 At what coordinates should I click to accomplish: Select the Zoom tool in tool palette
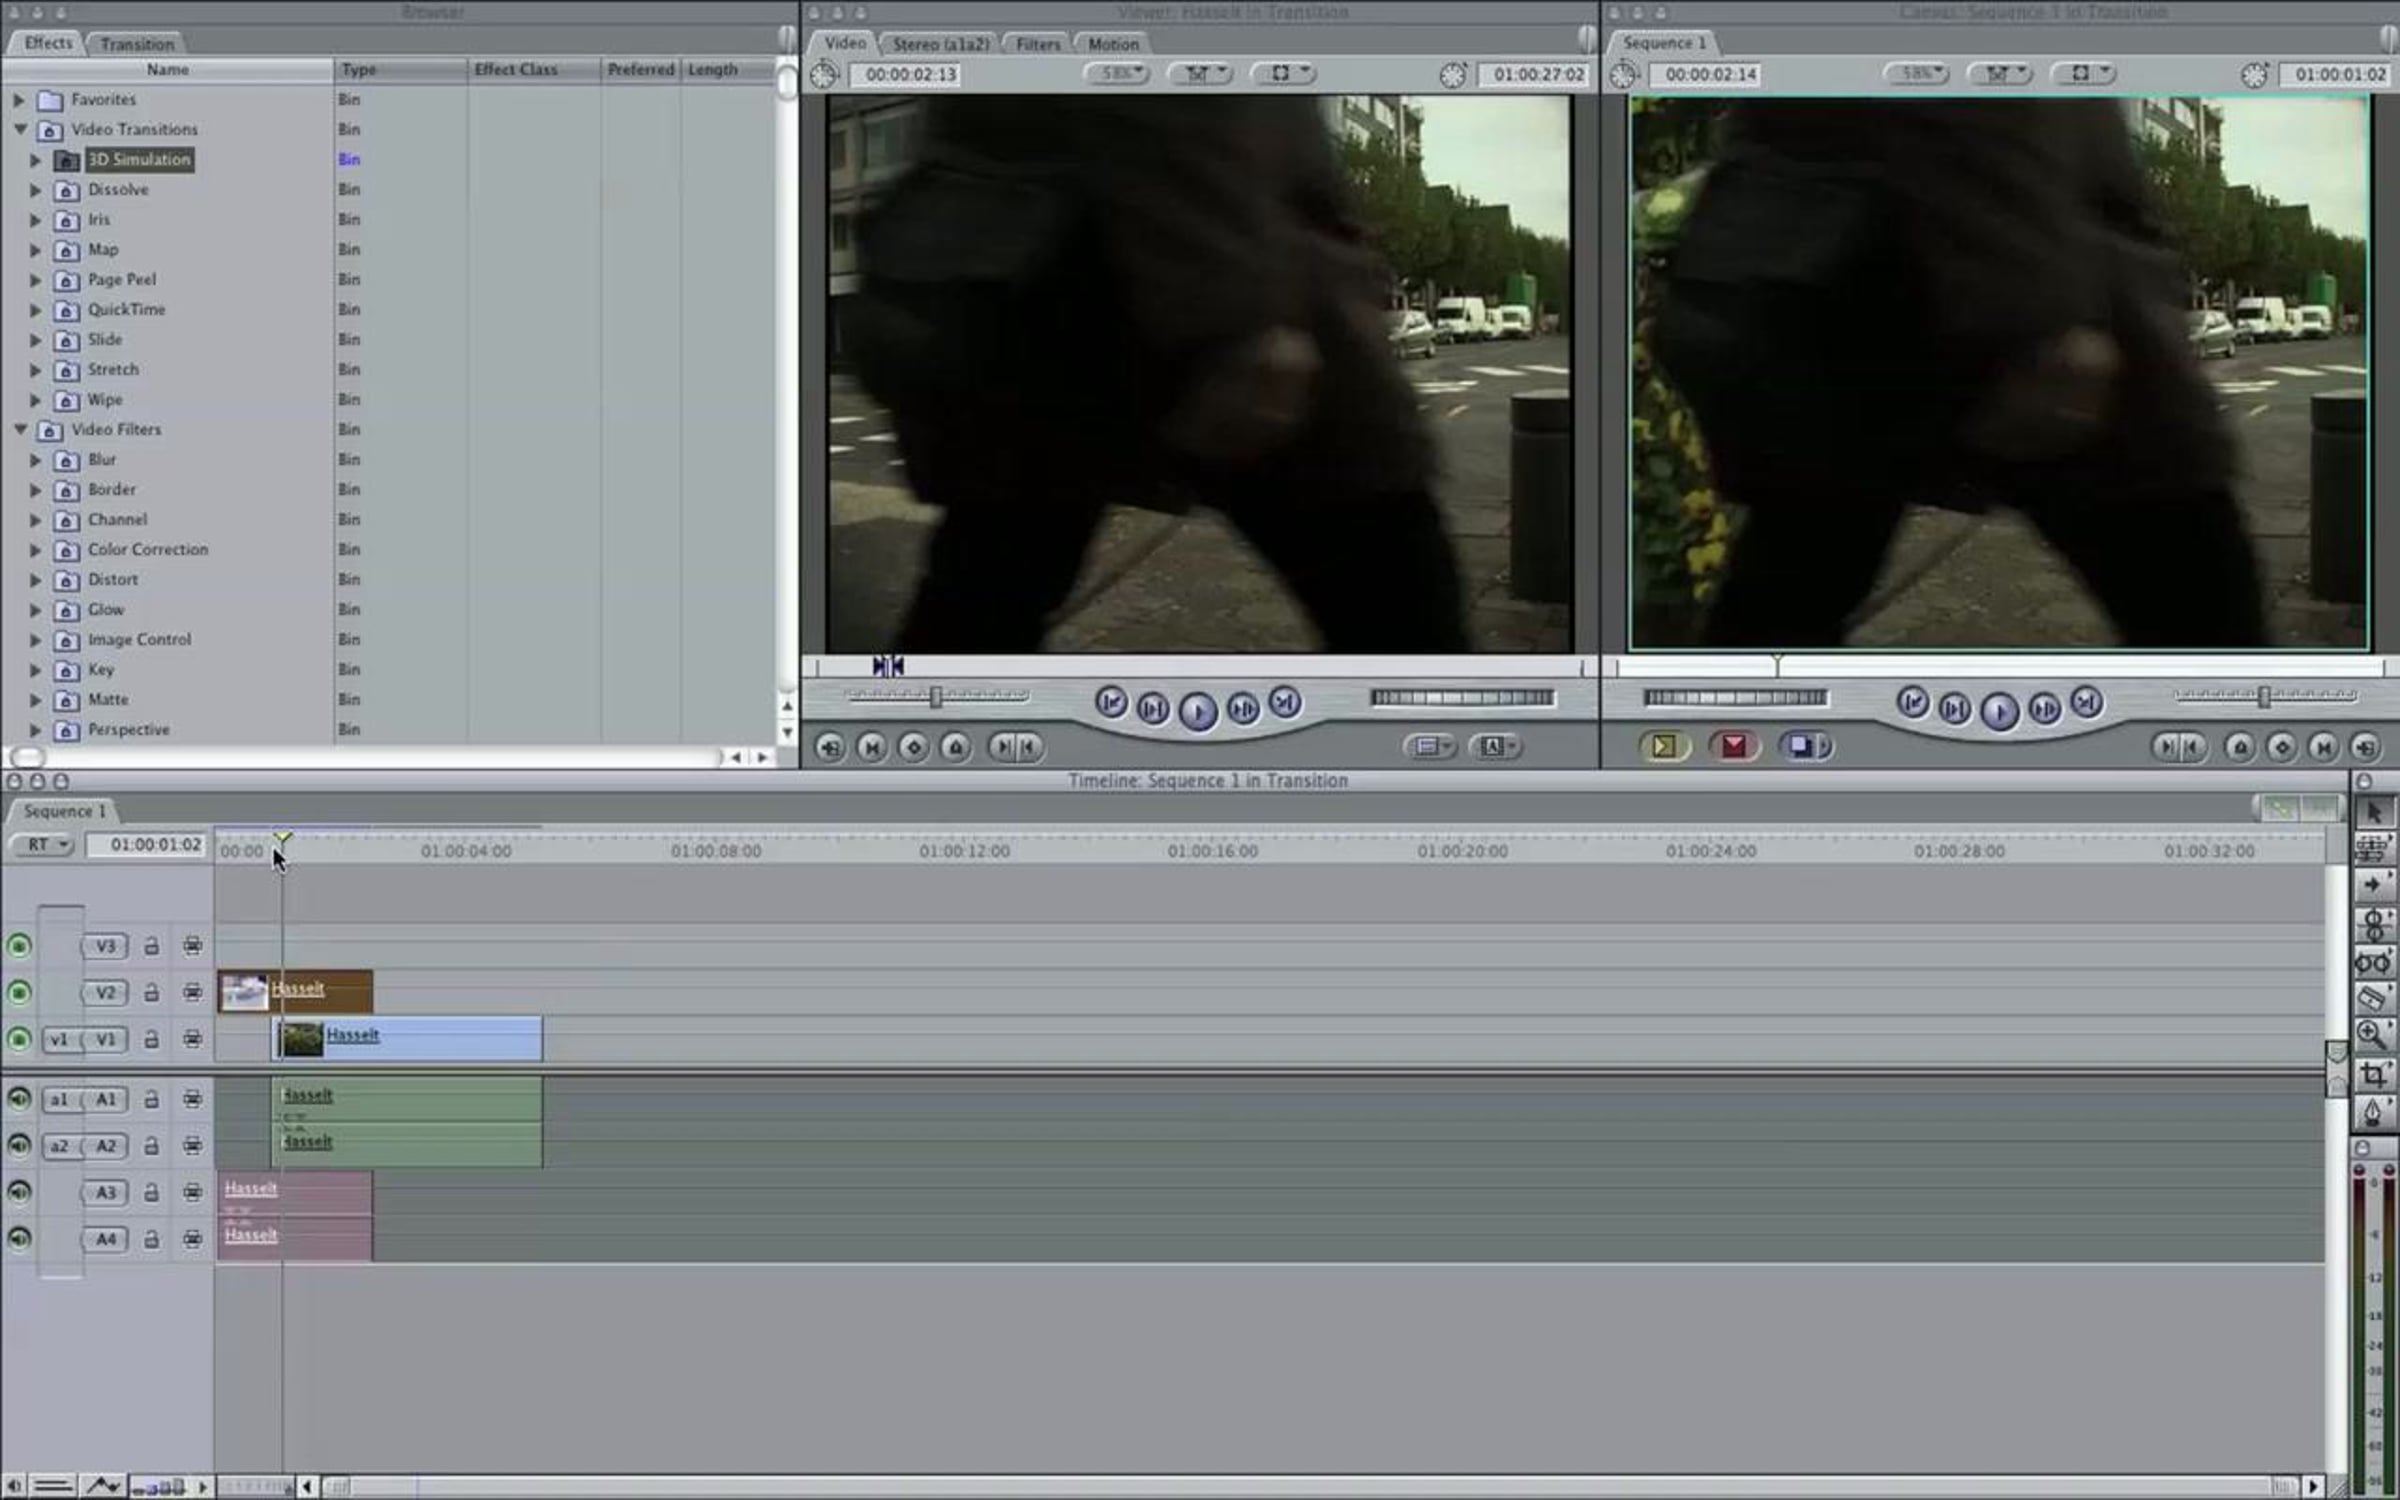click(x=2372, y=1034)
